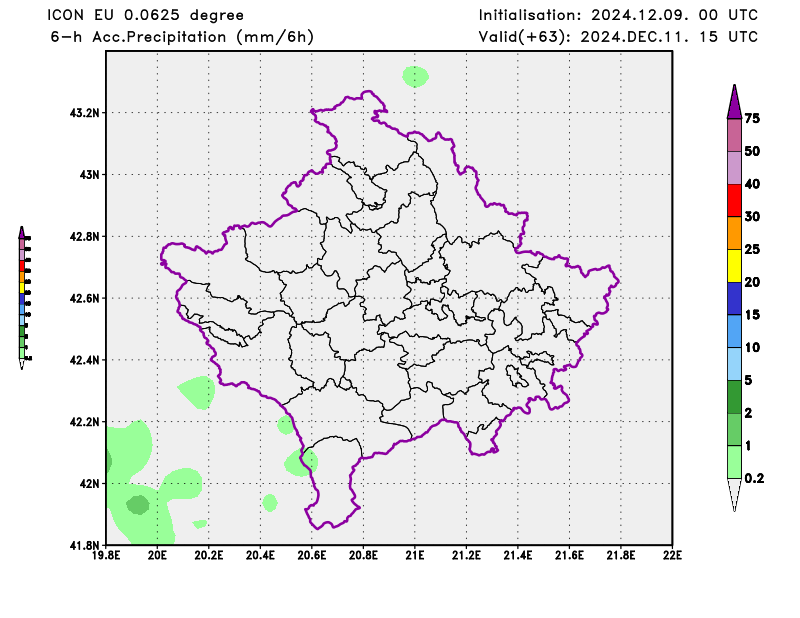Click the 20.8E longitude axis label
This screenshot has width=800, height=618.
[363, 555]
